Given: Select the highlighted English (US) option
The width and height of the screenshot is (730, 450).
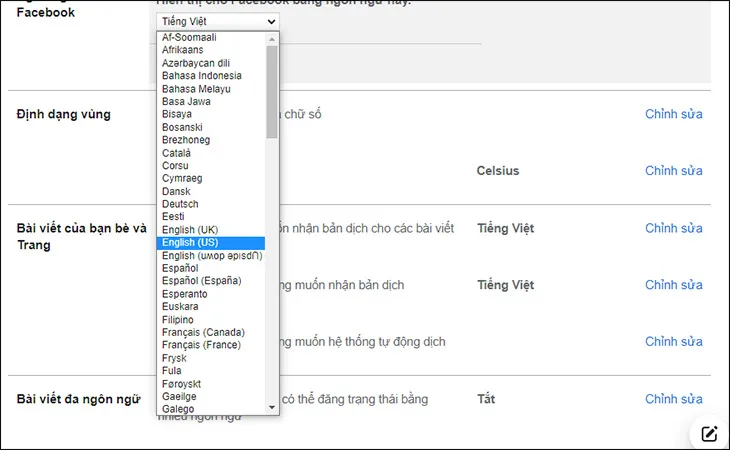Looking at the screenshot, I should coord(211,242).
